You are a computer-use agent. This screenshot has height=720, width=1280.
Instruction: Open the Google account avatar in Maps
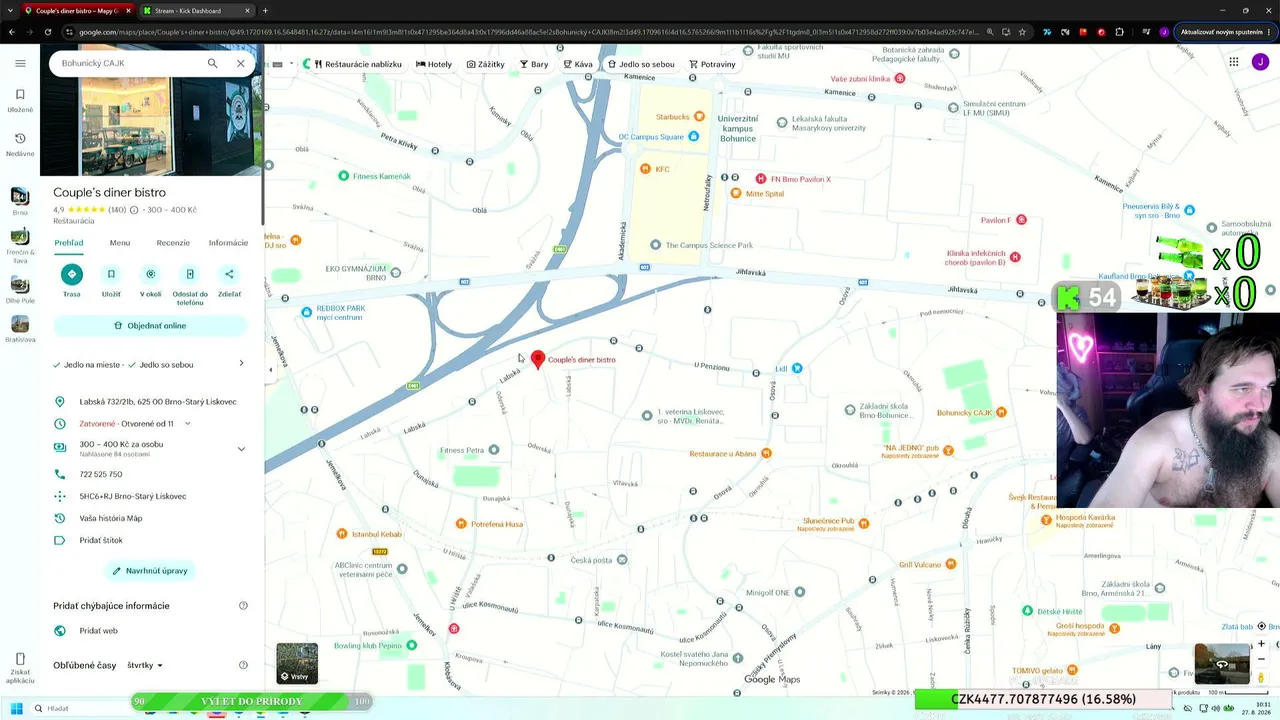(1260, 62)
